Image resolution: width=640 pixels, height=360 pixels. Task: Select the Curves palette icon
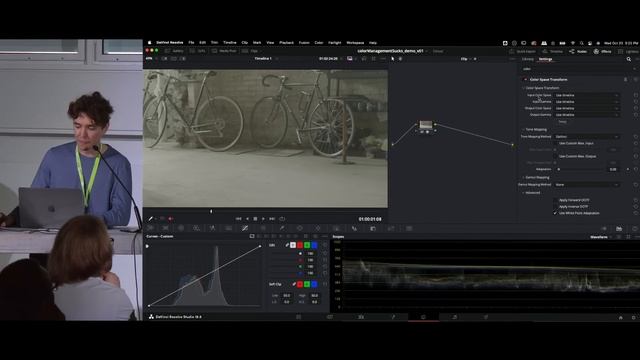[x=244, y=228]
